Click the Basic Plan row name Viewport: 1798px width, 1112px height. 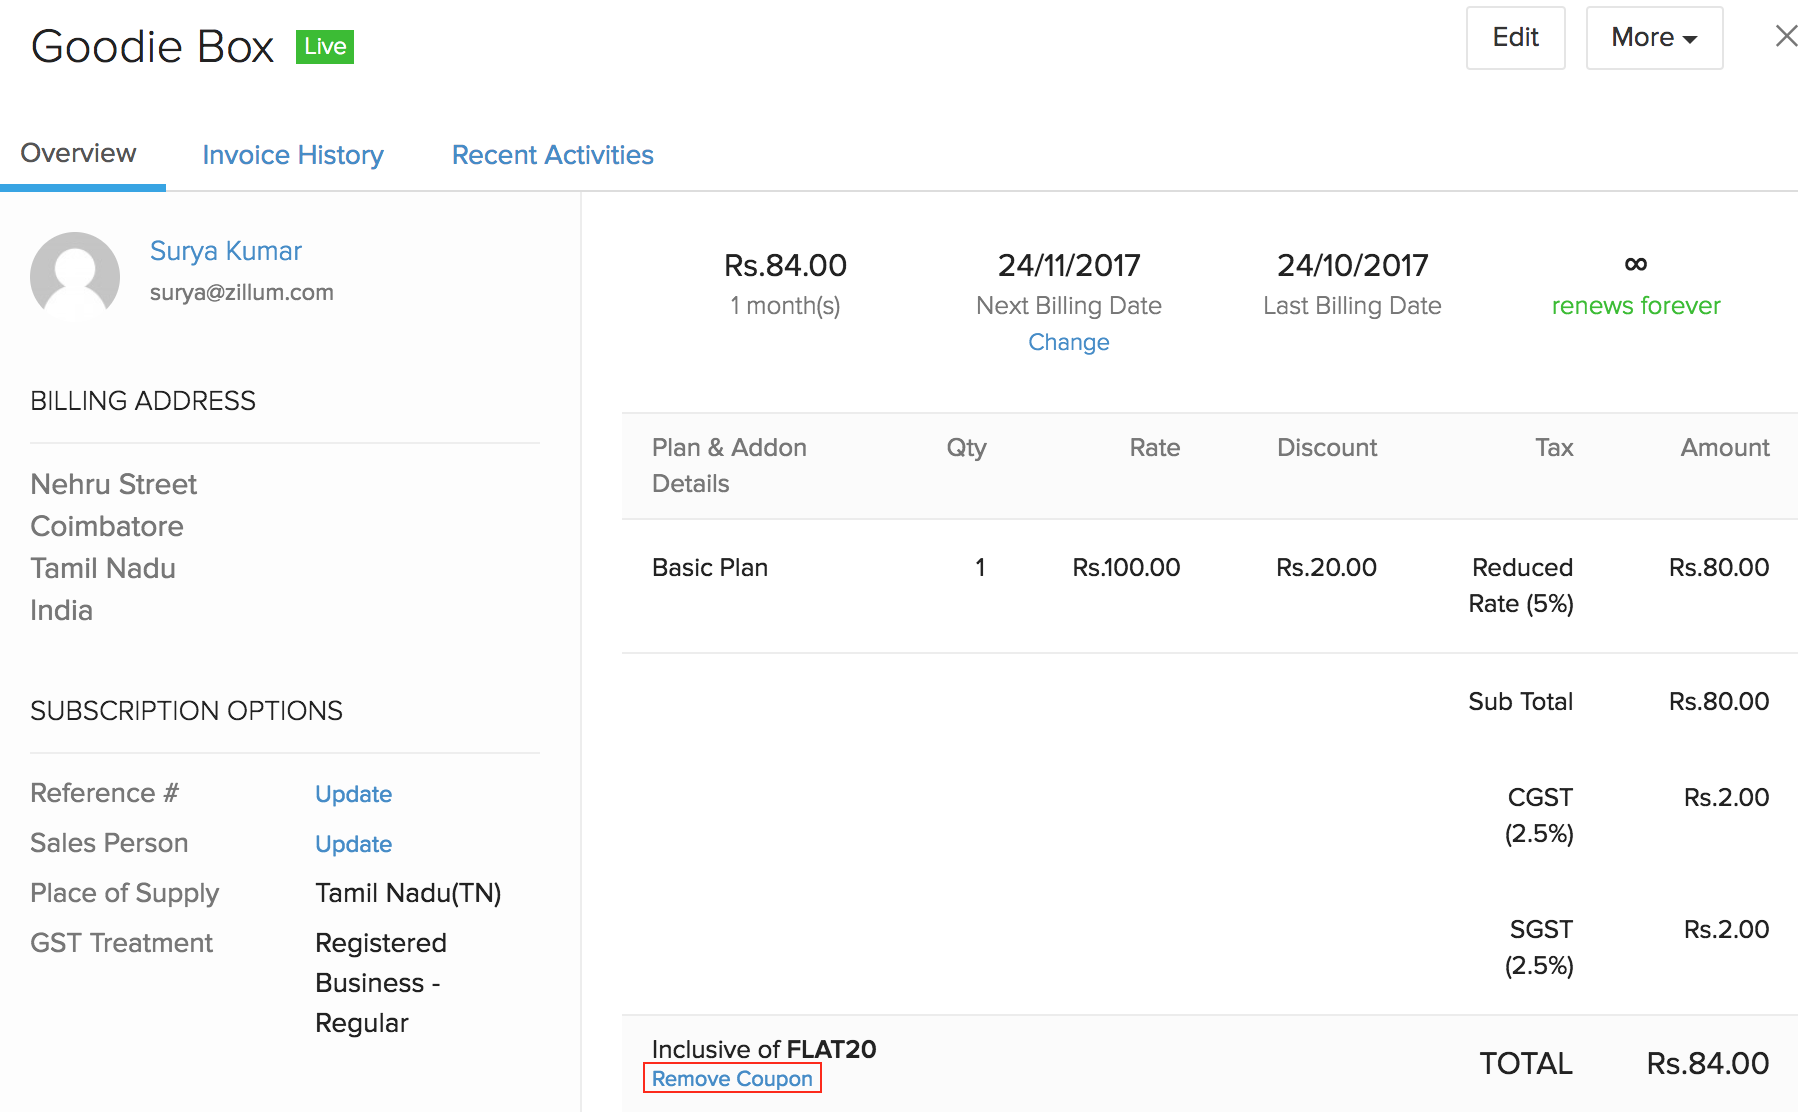coord(710,568)
